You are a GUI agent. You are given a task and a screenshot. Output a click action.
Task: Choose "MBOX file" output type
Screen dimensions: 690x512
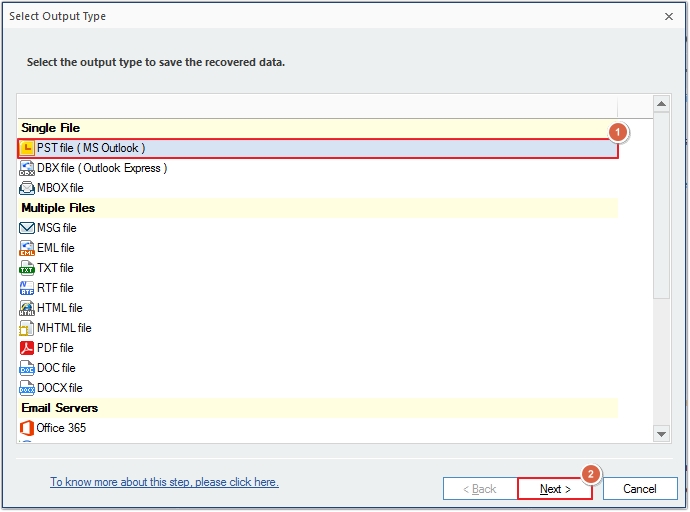click(x=60, y=188)
